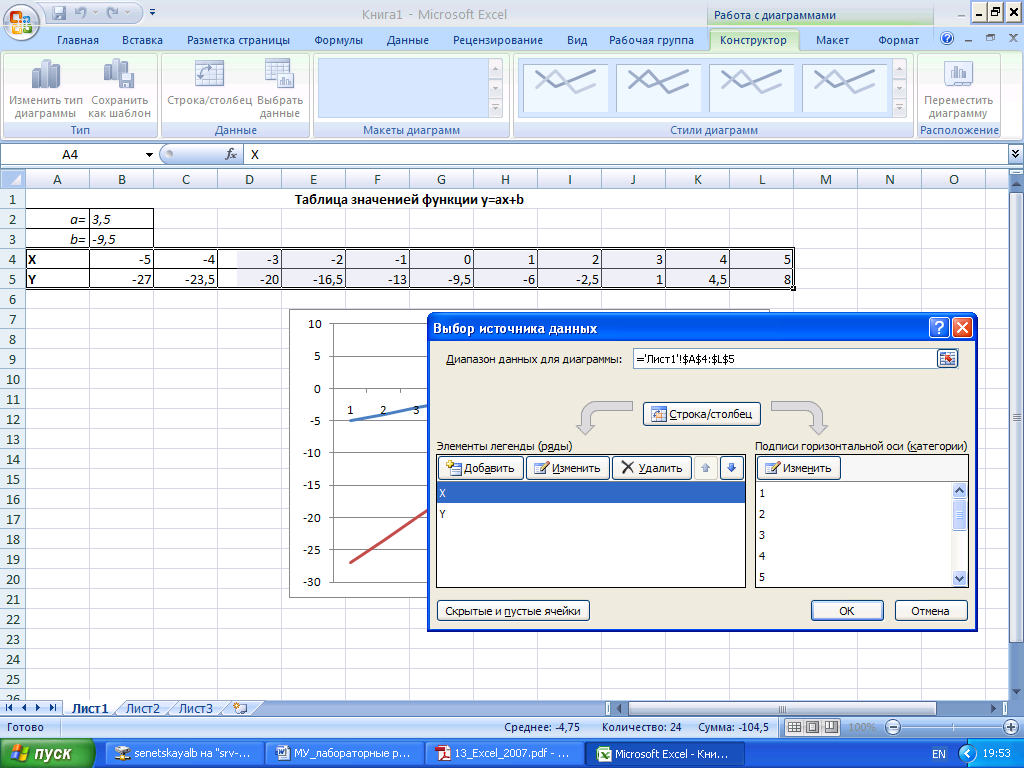Image resolution: width=1024 pixels, height=768 pixels.
Task: Insert new worksheet tab icon
Action: coord(240,709)
